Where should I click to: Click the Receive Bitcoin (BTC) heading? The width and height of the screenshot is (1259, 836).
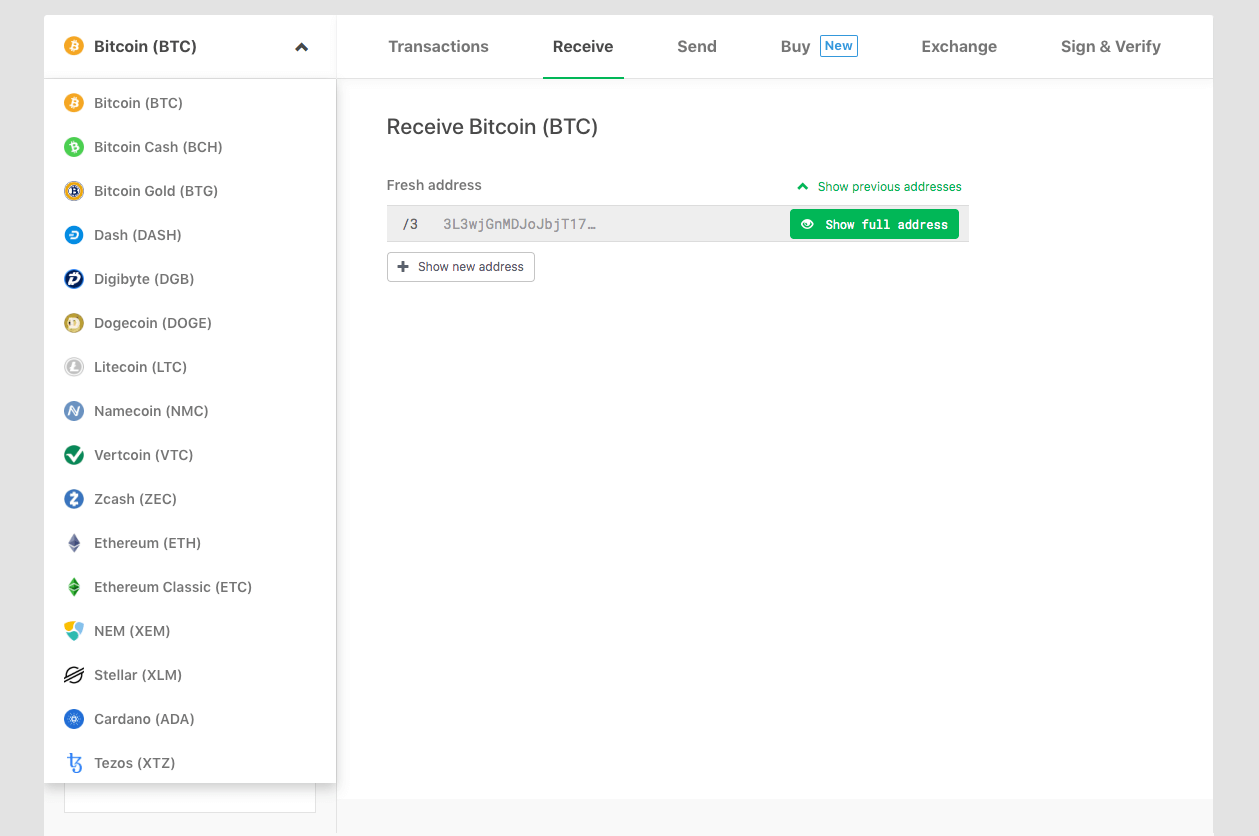click(492, 127)
